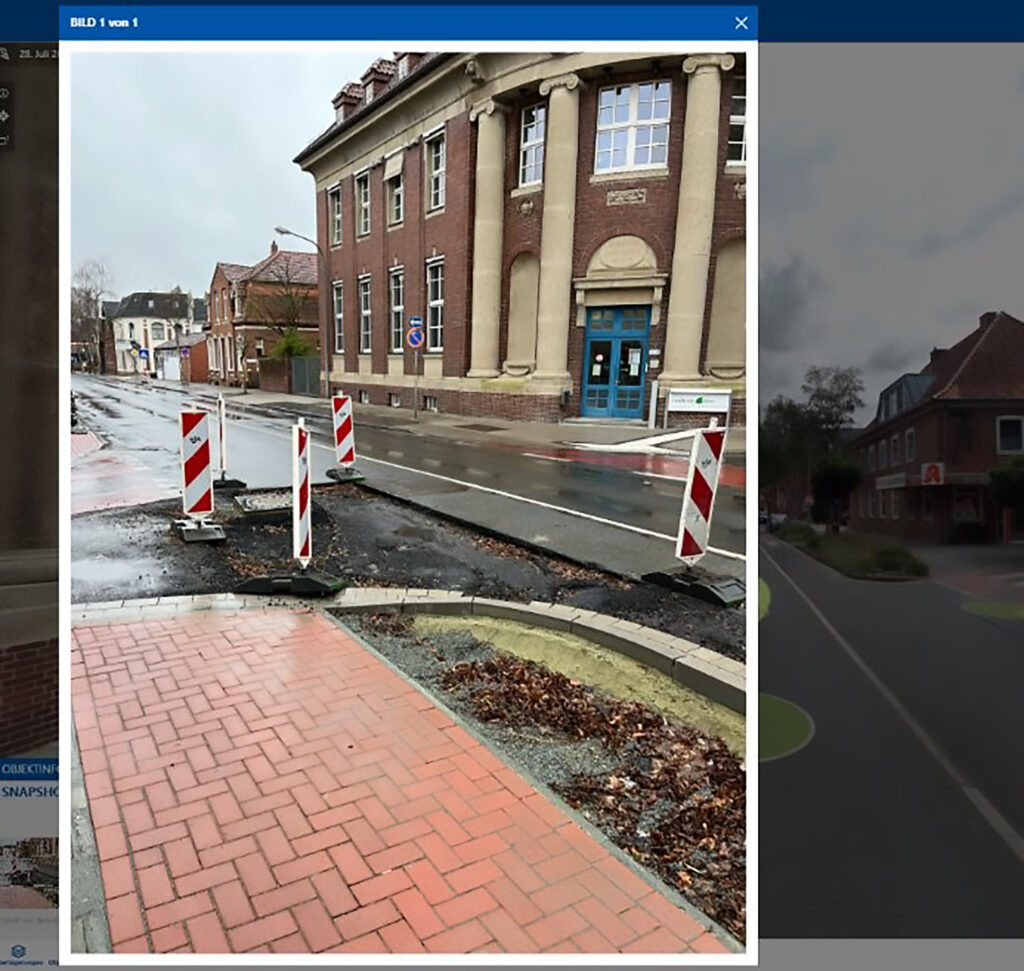Image resolution: width=1024 pixels, height=971 pixels.
Task: Select the OBJEKTINFO panel header
Action: click(x=29, y=769)
